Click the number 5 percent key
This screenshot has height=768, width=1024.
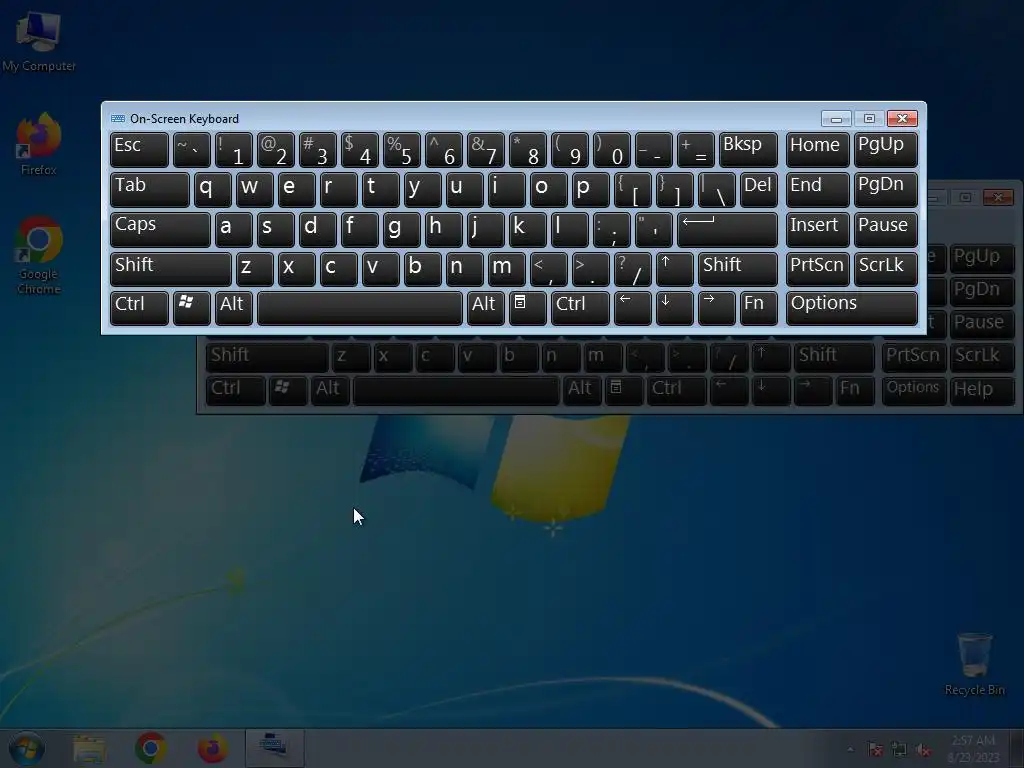(x=402, y=150)
